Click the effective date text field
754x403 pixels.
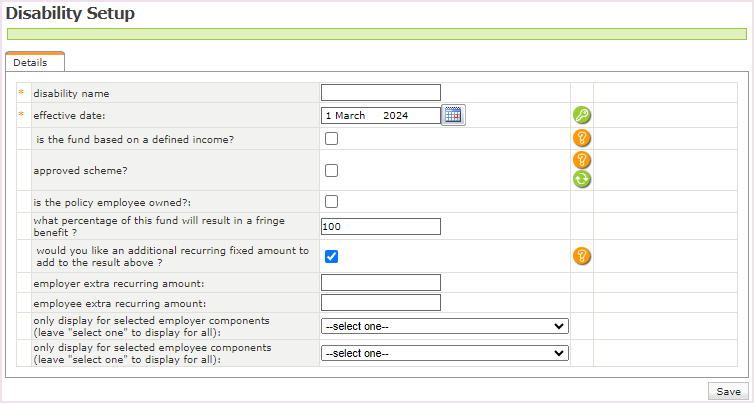(x=380, y=115)
